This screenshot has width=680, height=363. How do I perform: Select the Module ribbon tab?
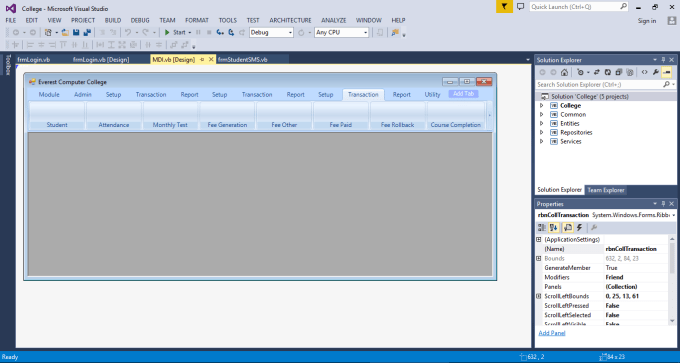pyautogui.click(x=49, y=95)
